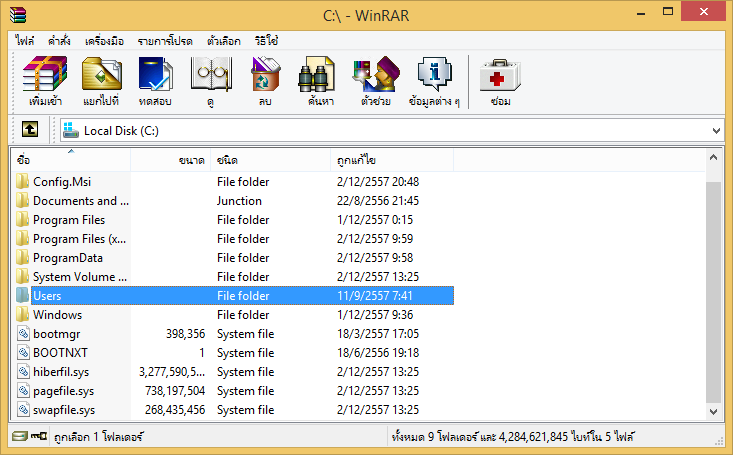Maximize the WinRAR window
The height and width of the screenshot is (455, 733).
[668, 12]
